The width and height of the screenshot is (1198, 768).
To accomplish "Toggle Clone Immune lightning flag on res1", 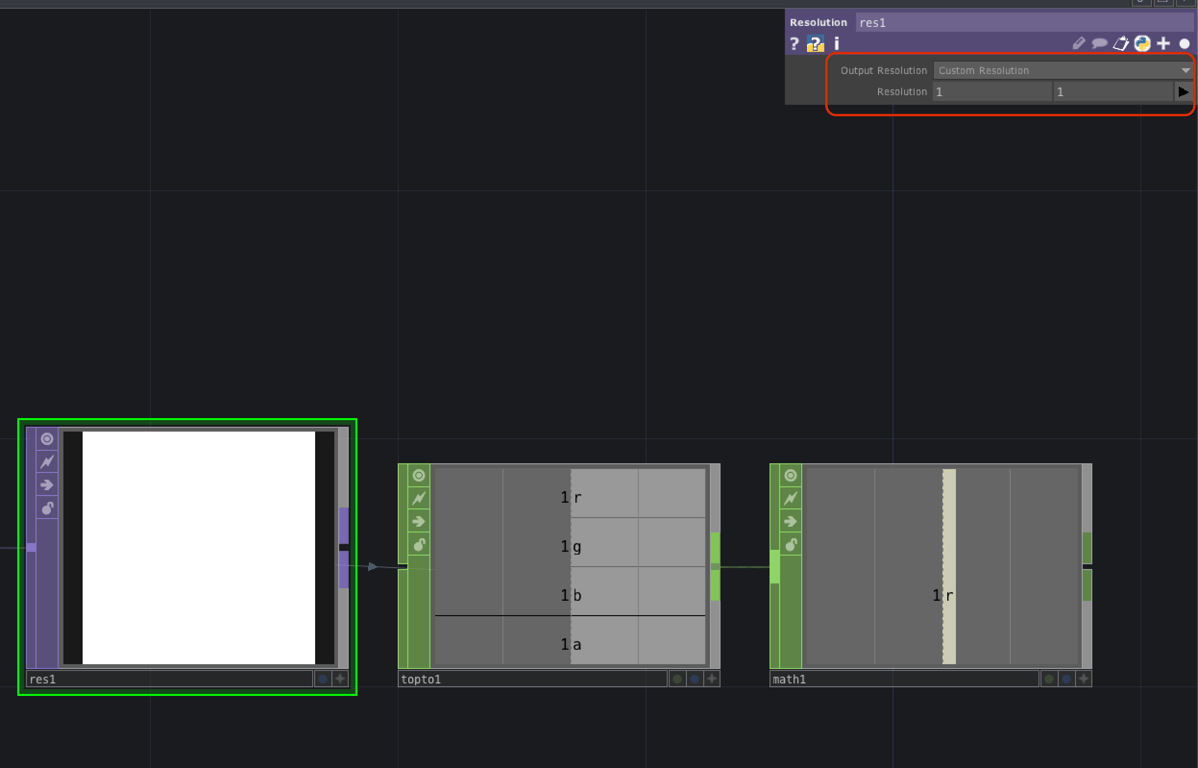I will [47, 462].
